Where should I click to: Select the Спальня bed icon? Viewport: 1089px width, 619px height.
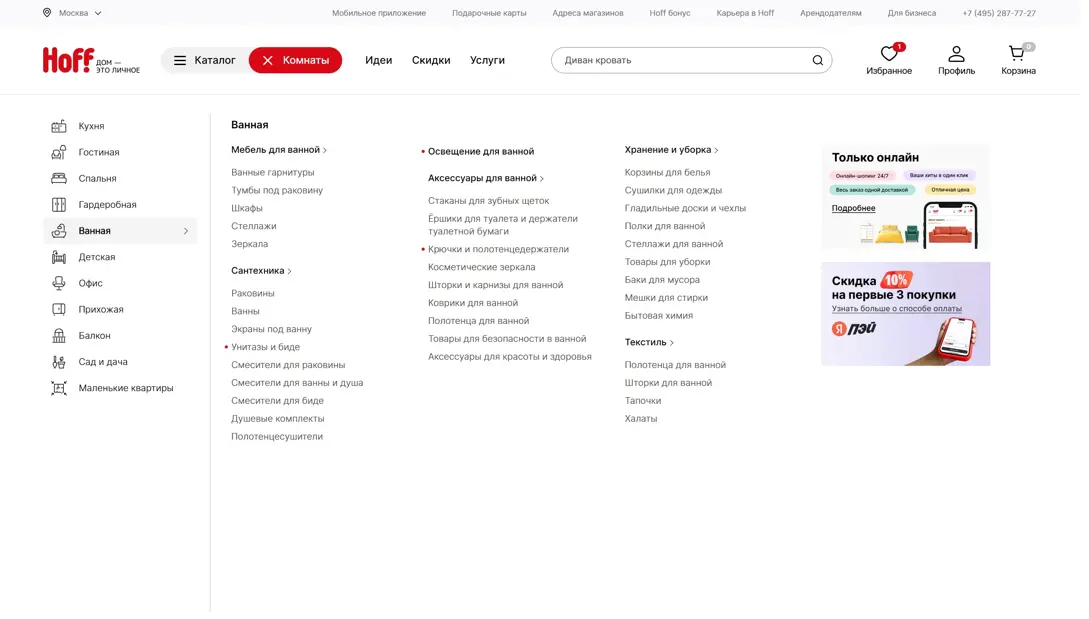[59, 178]
